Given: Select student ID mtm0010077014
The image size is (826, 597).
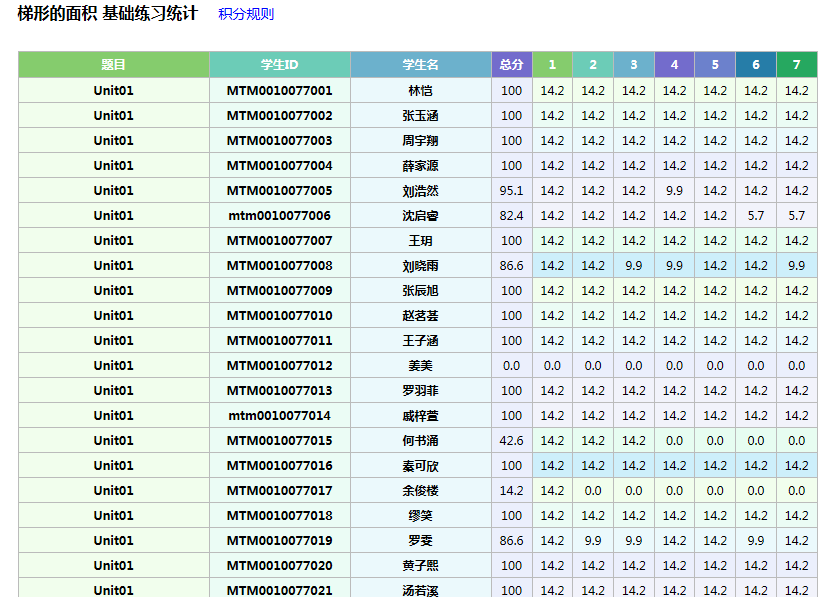Looking at the screenshot, I should click(280, 416).
